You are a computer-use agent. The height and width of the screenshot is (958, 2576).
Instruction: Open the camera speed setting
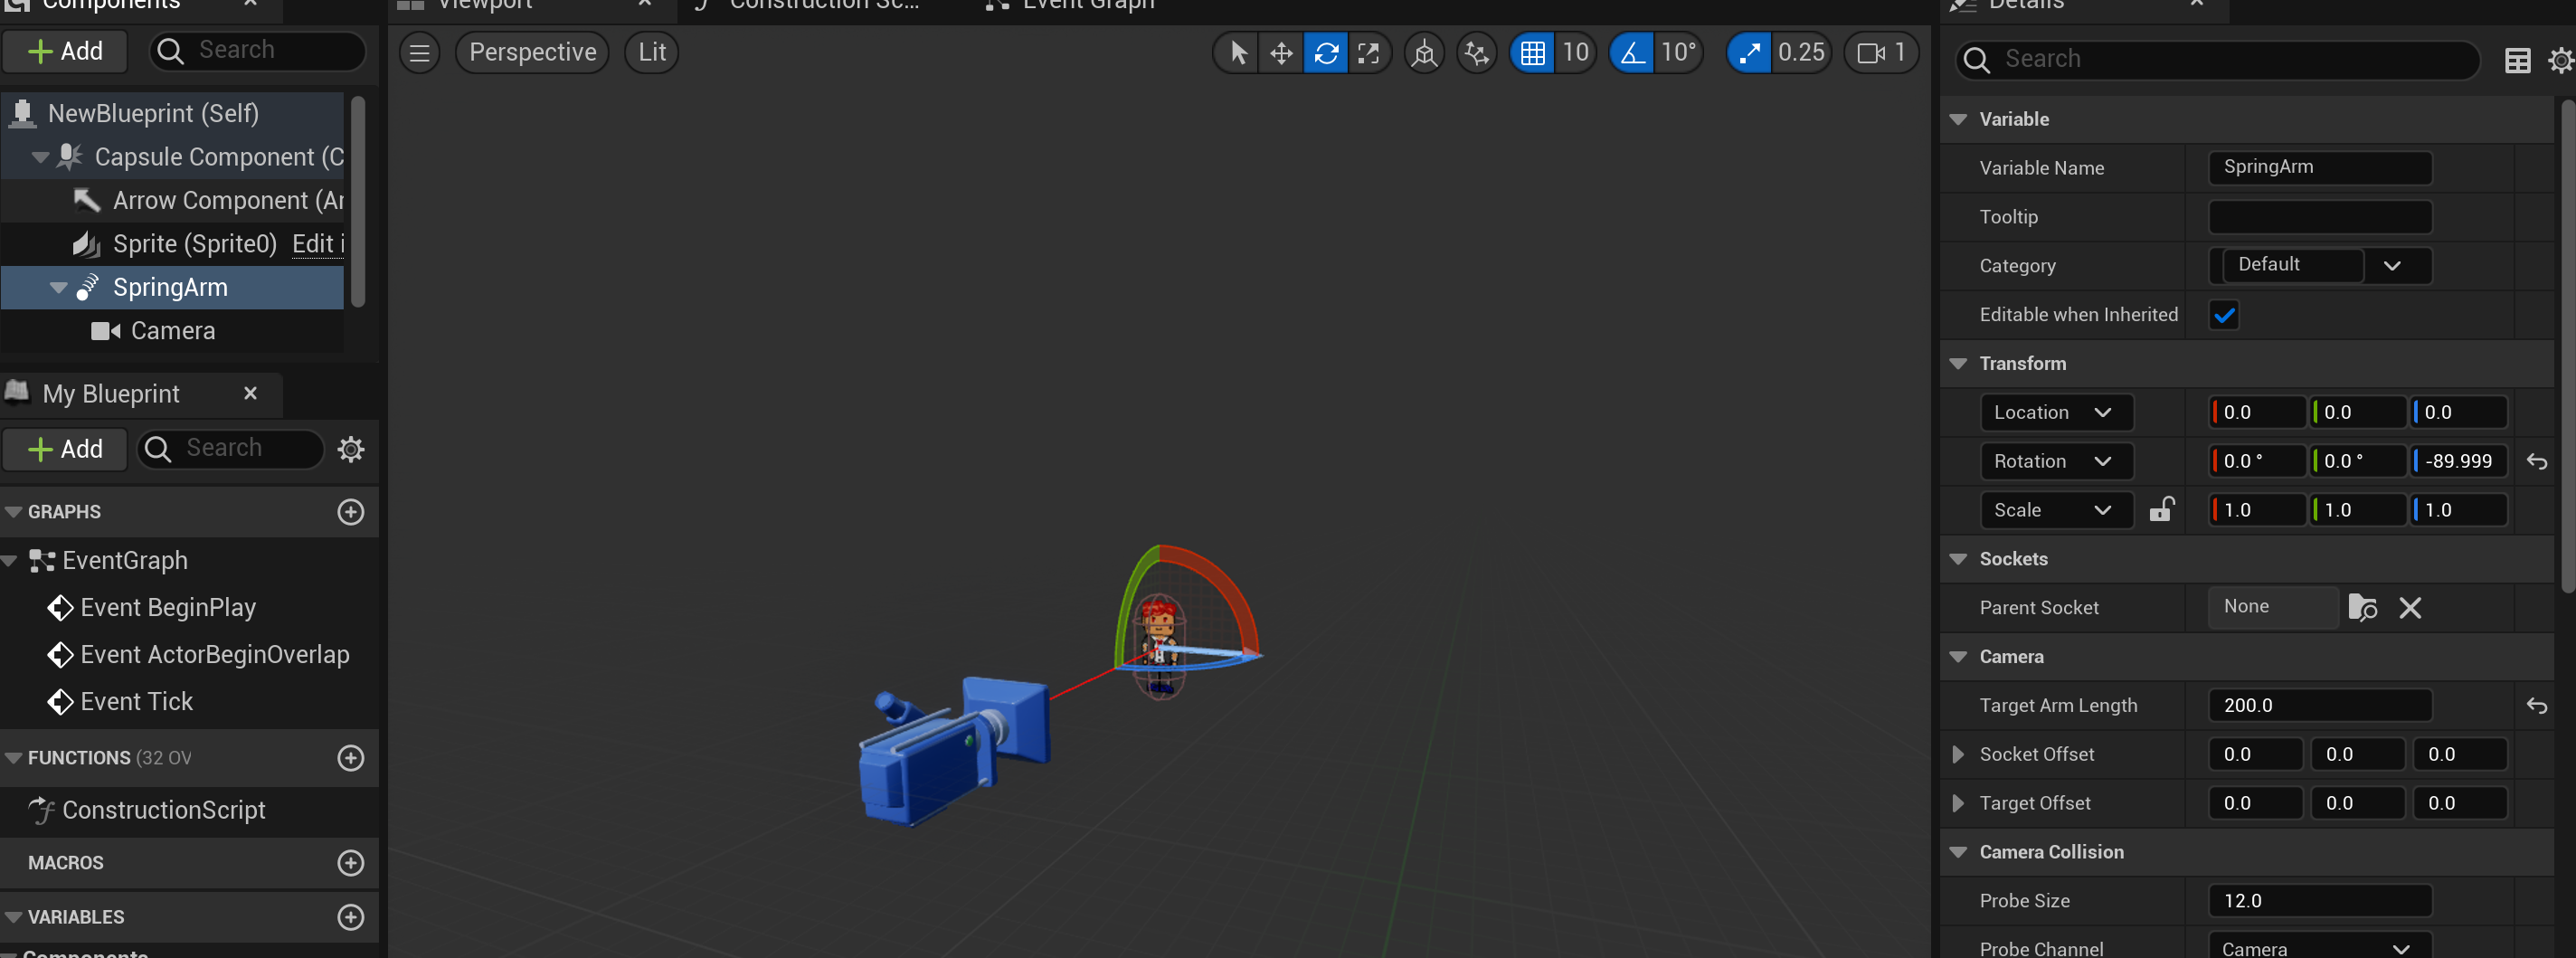coord(1881,52)
